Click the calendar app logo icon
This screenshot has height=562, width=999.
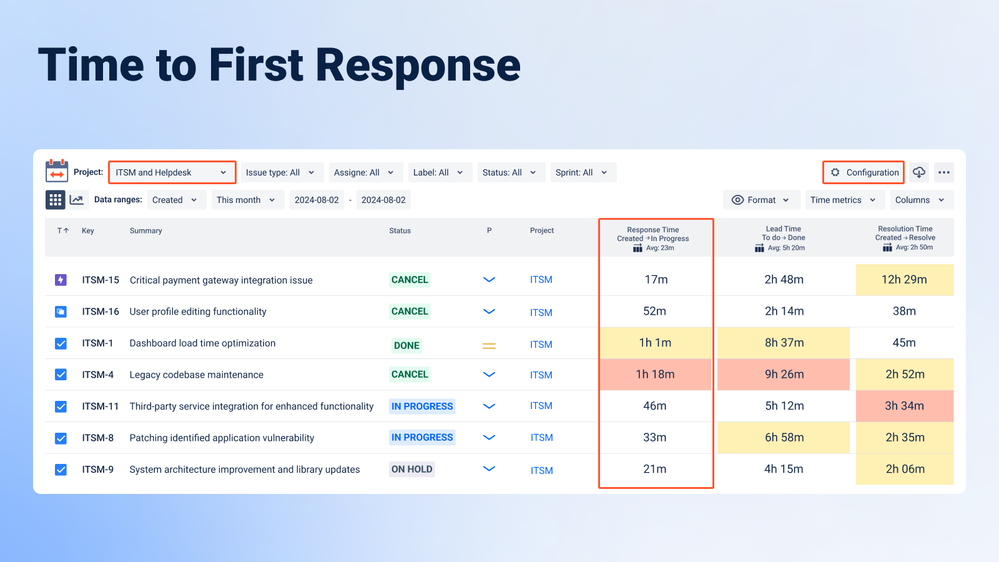click(57, 171)
